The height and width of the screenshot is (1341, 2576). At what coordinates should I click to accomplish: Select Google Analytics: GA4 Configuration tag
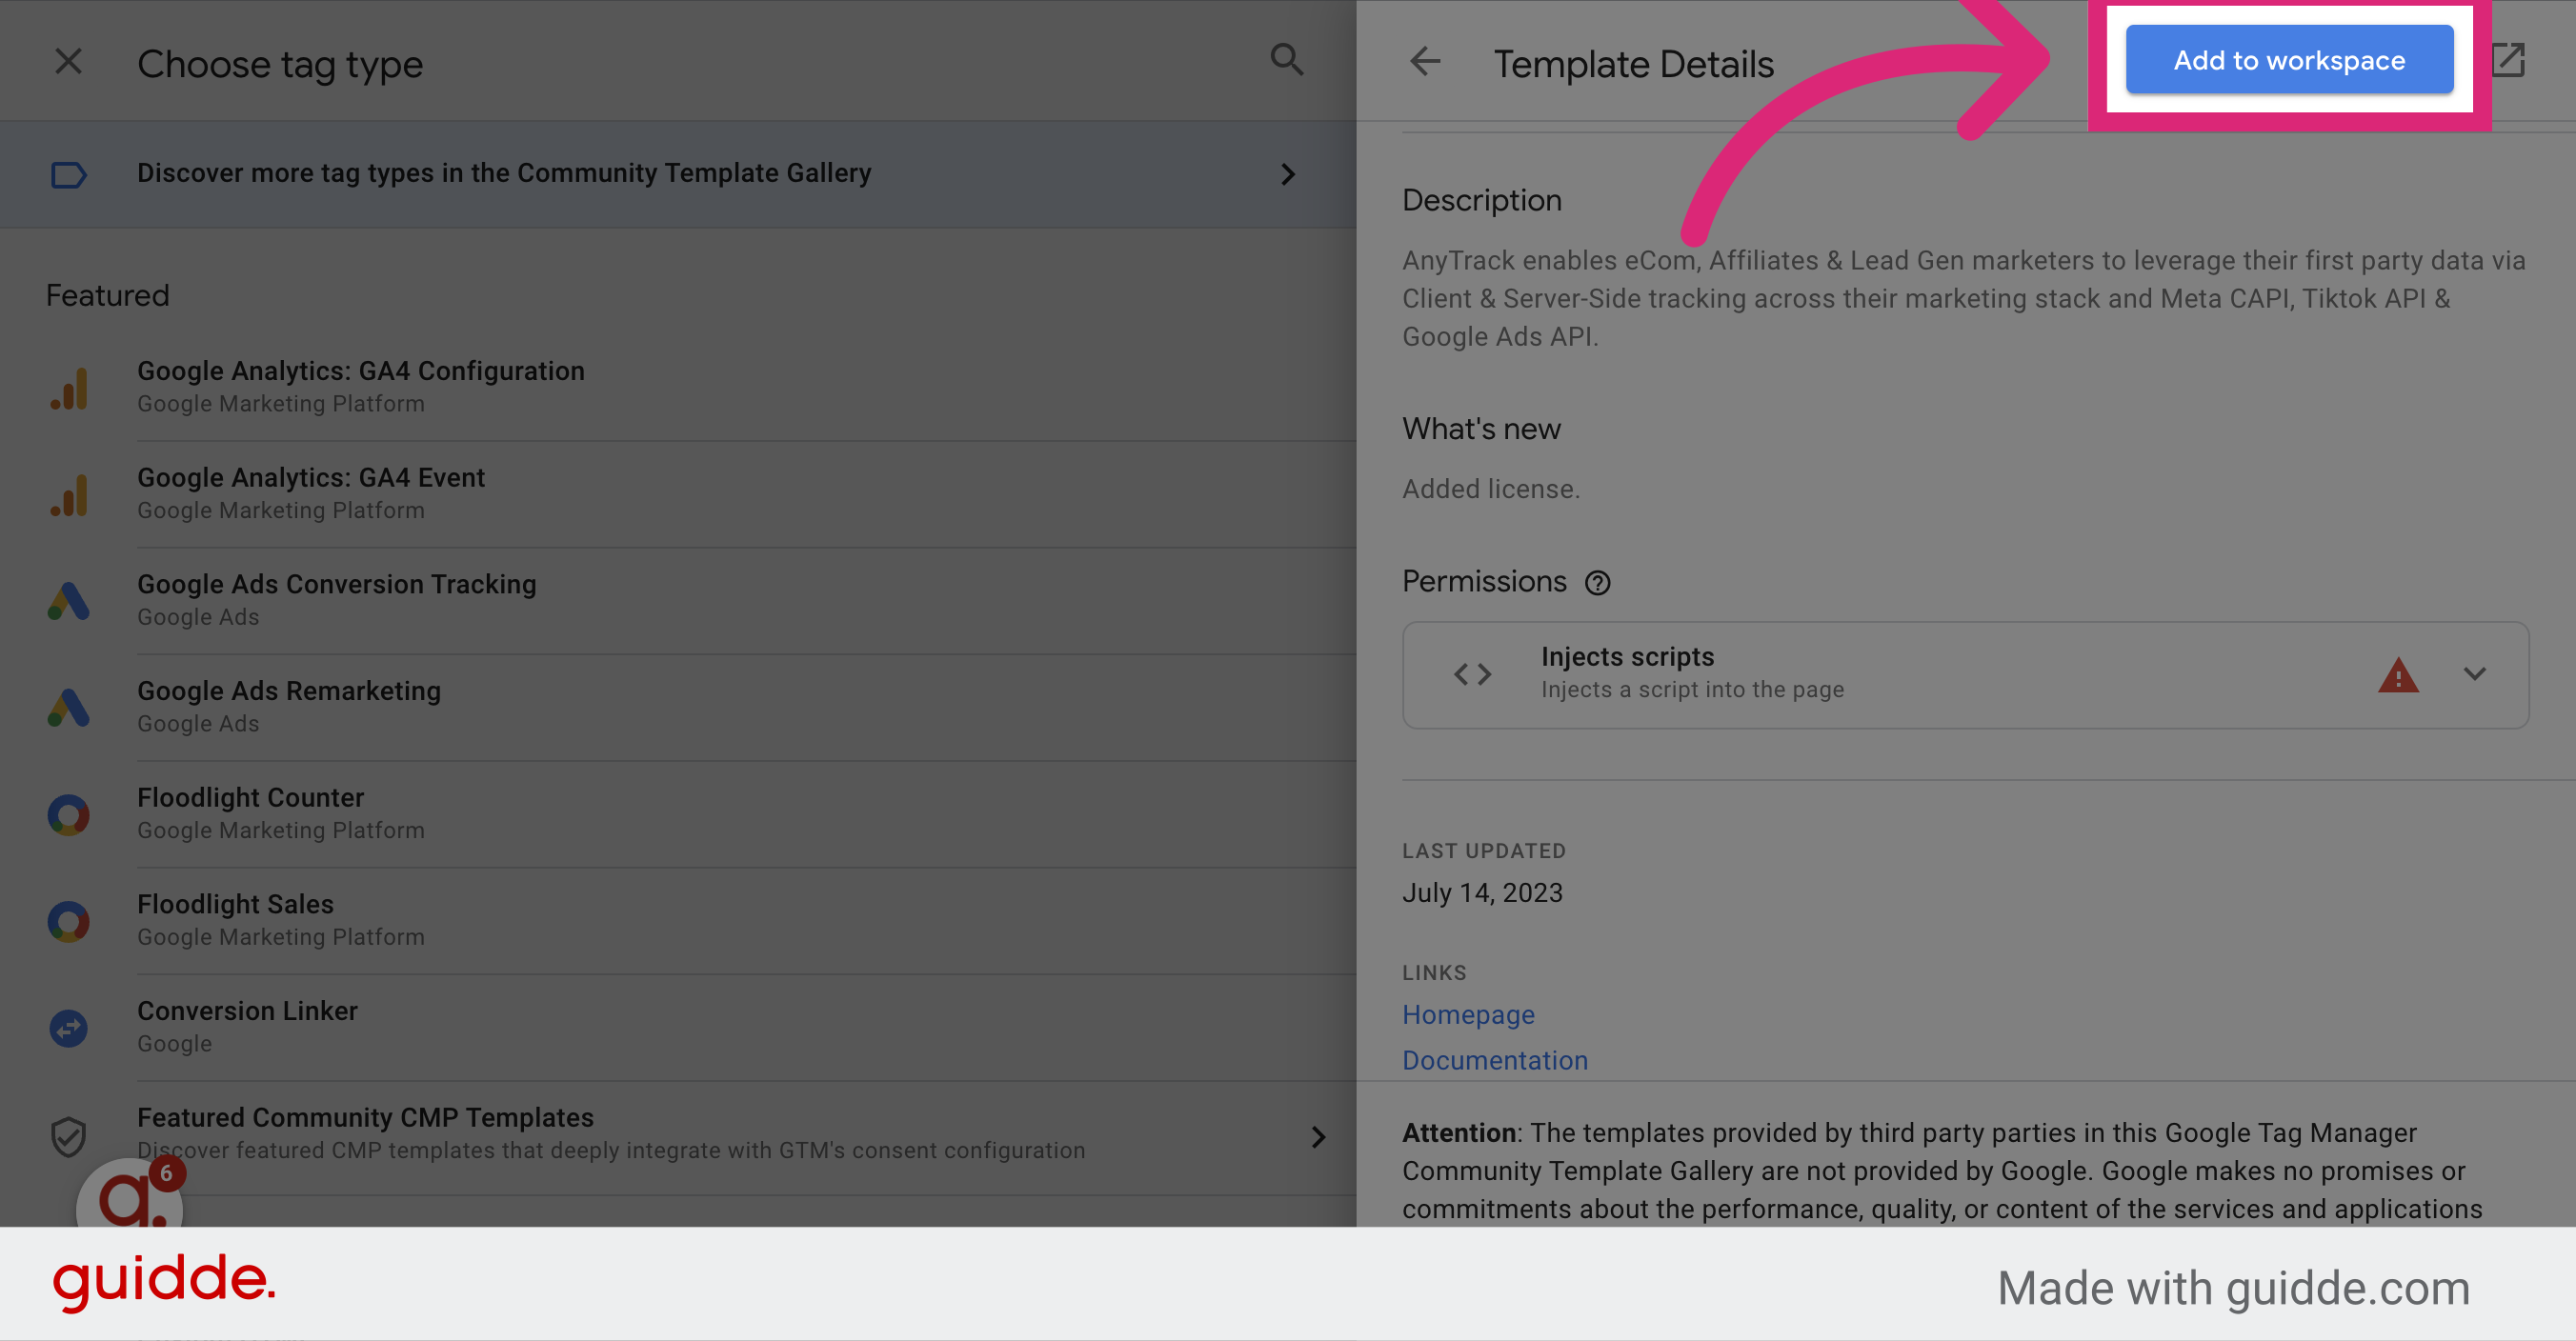pos(678,387)
